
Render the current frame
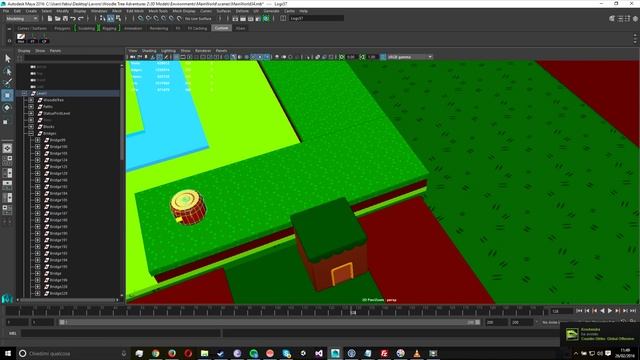pos(243,19)
